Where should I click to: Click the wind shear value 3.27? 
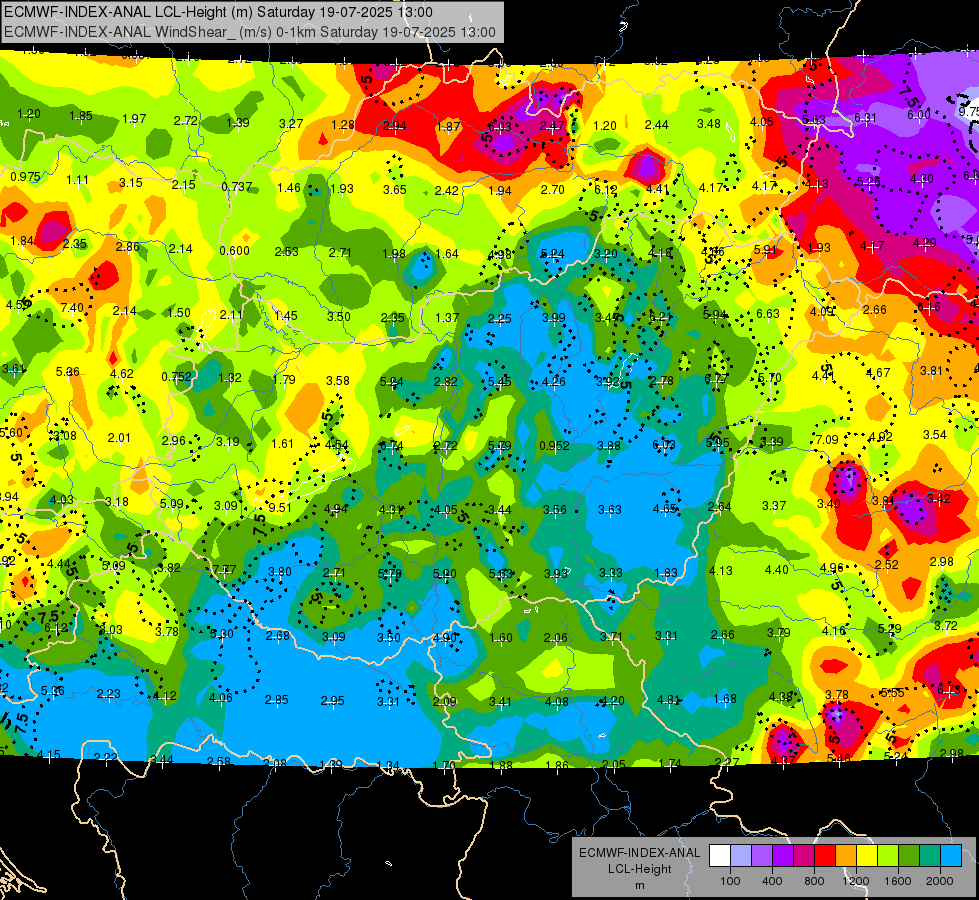[x=291, y=124]
